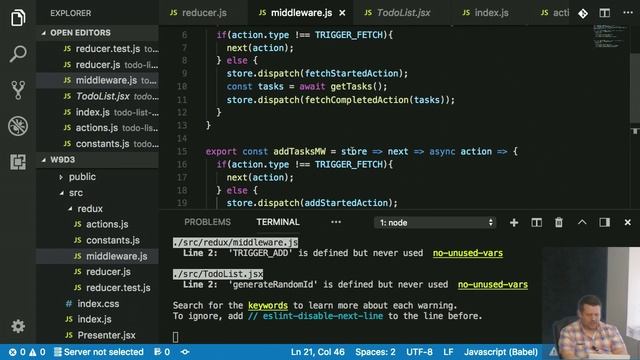Viewport: 640px width, 360px height.
Task: Open actions.js in open editors list
Action: coord(97,128)
